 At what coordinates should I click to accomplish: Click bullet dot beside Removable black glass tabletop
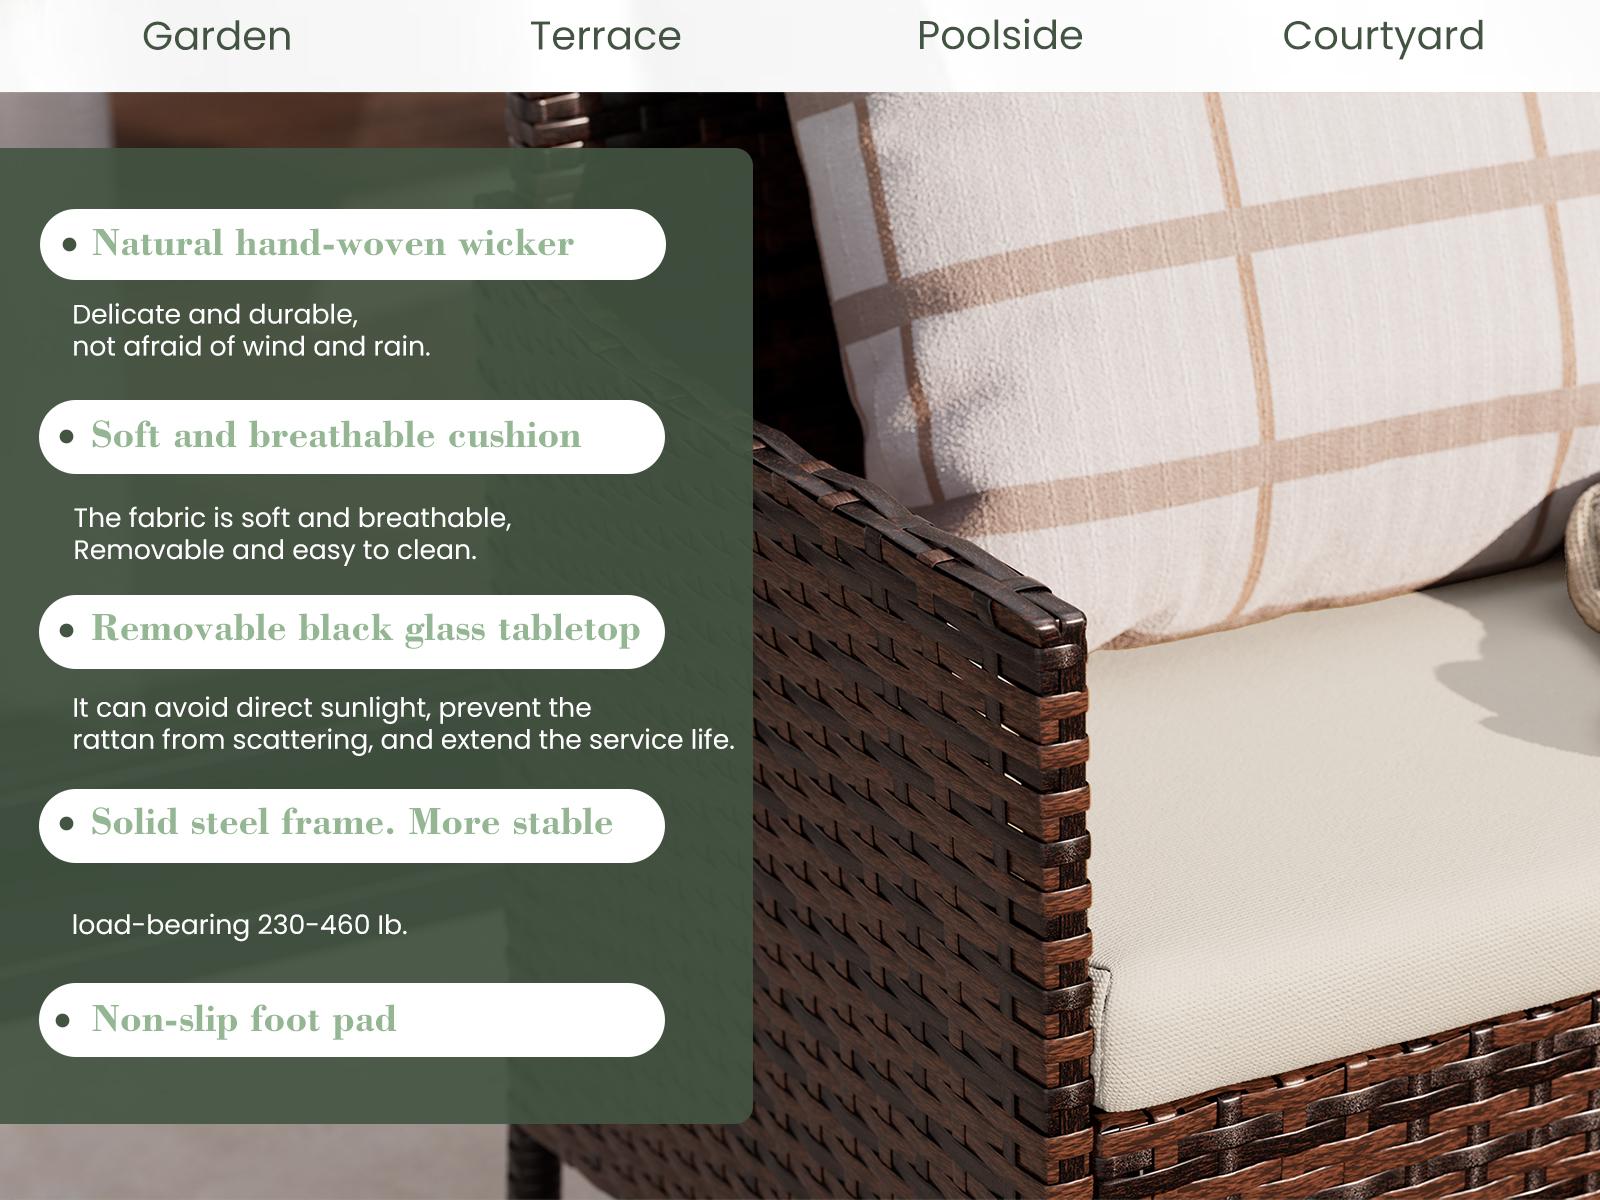pyautogui.click(x=67, y=630)
